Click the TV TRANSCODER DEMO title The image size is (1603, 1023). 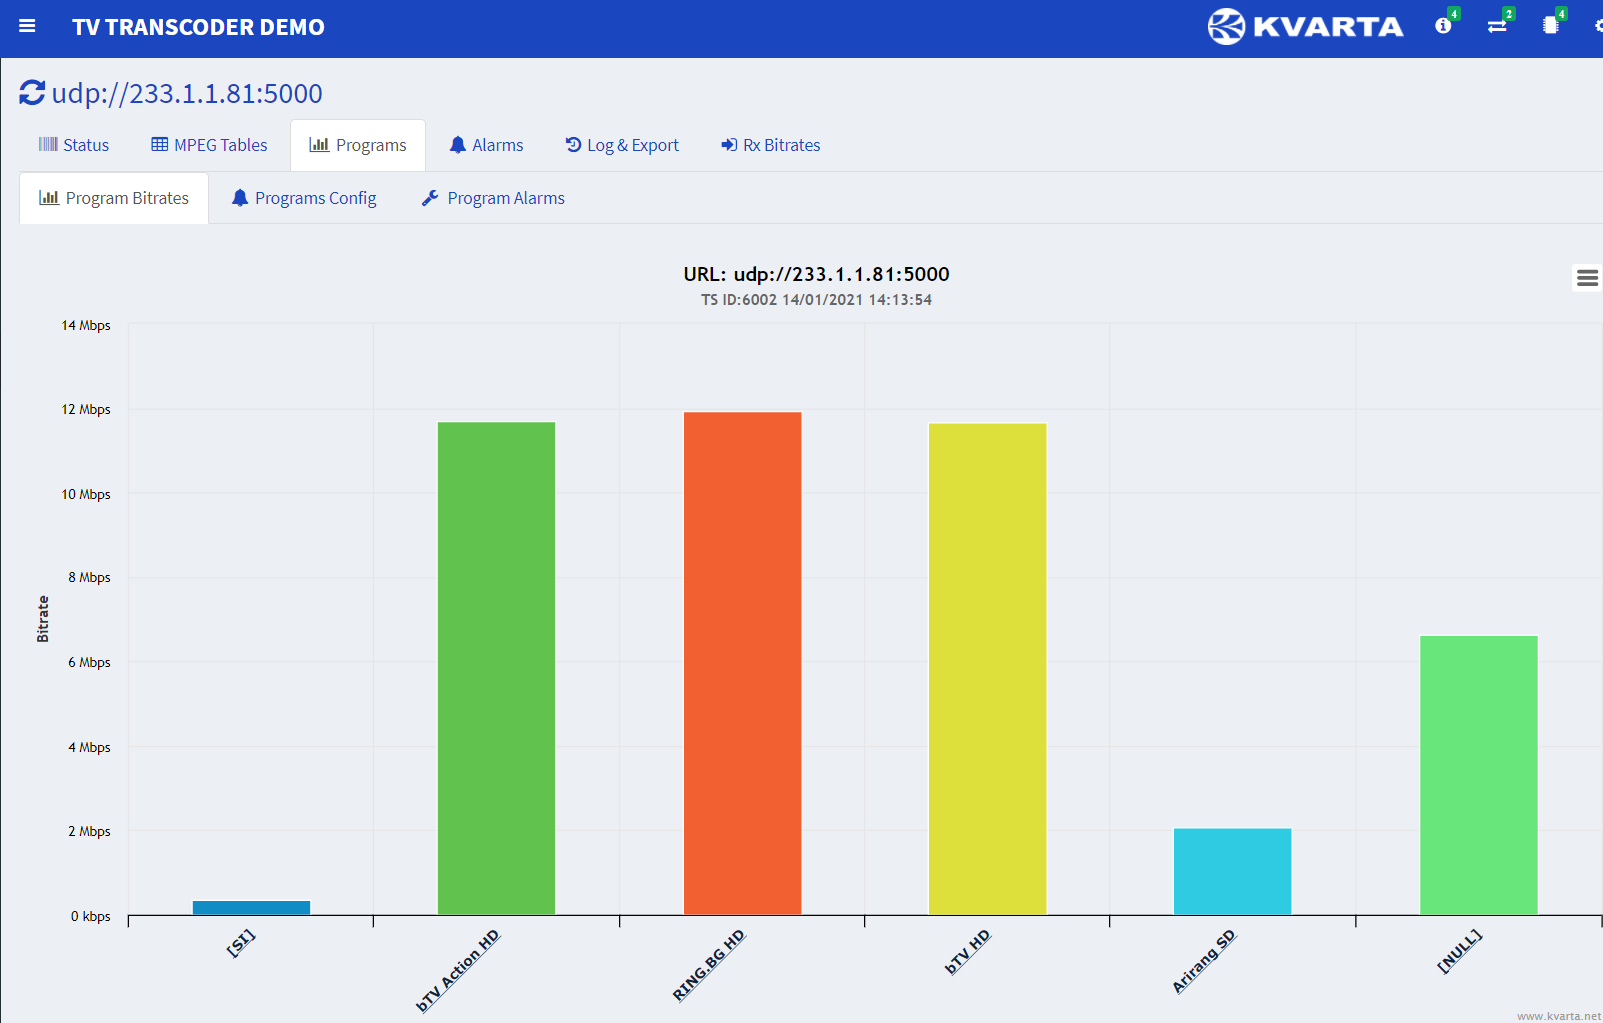pos(198,27)
